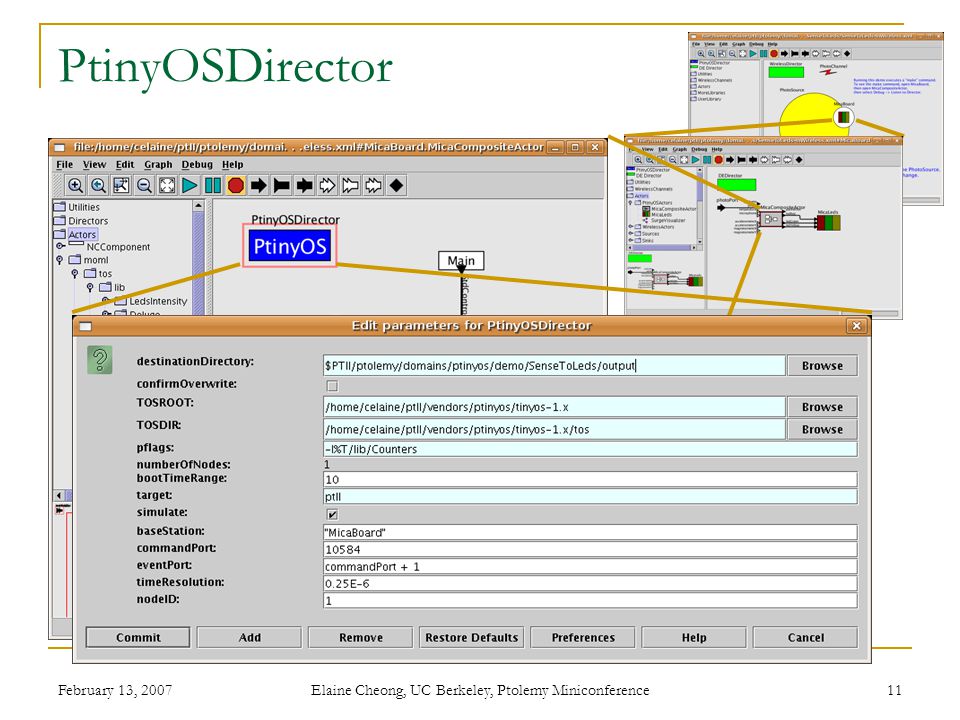This screenshot has width=960, height=720.
Task: Select the blue PtinyOS director block on canvas
Action: click(x=290, y=246)
